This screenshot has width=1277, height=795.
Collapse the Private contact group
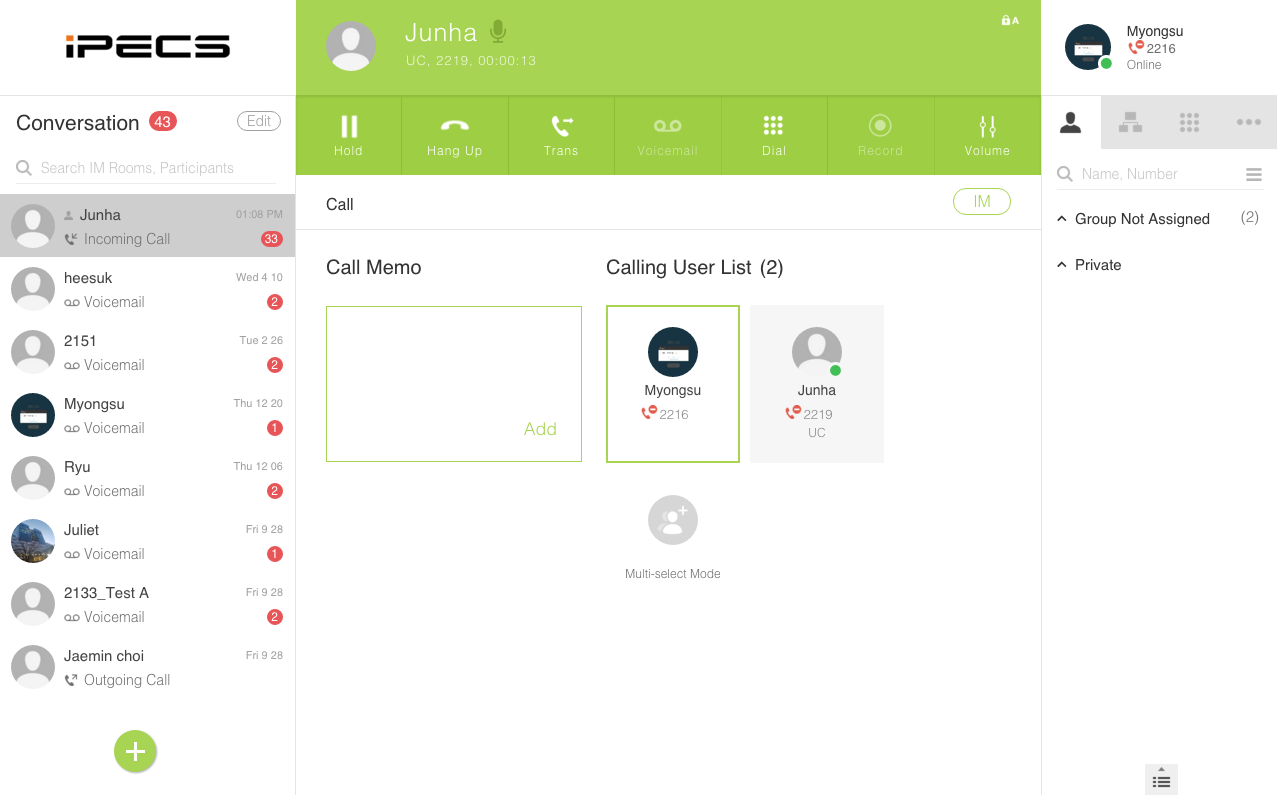click(x=1062, y=265)
